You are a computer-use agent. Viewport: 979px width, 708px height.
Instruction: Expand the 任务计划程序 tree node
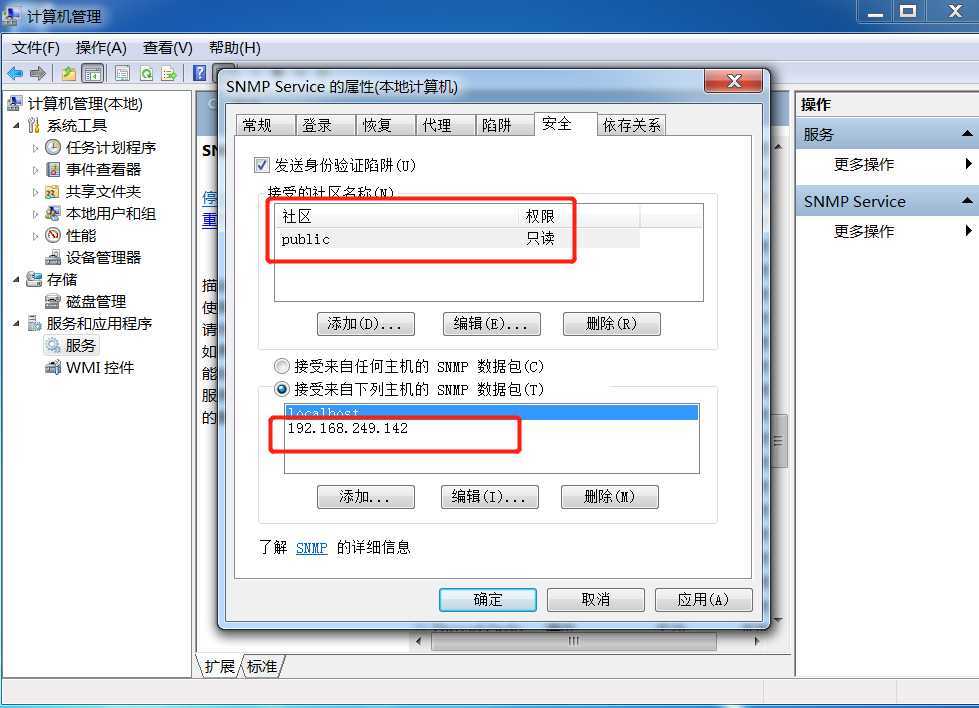(x=35, y=148)
